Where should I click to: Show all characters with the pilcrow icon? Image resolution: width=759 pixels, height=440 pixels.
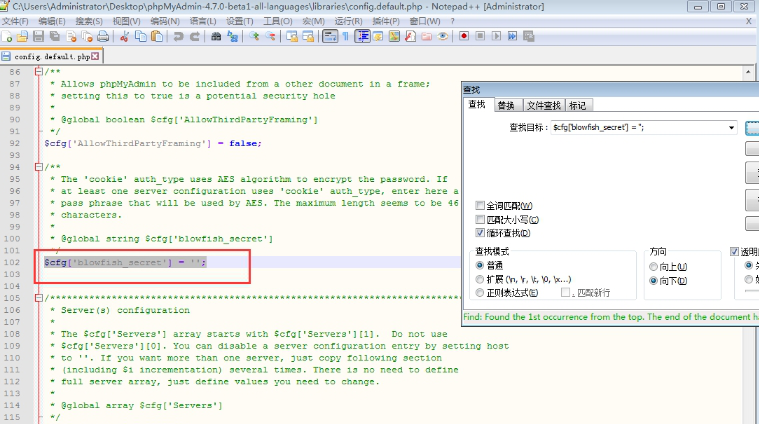(x=346, y=36)
